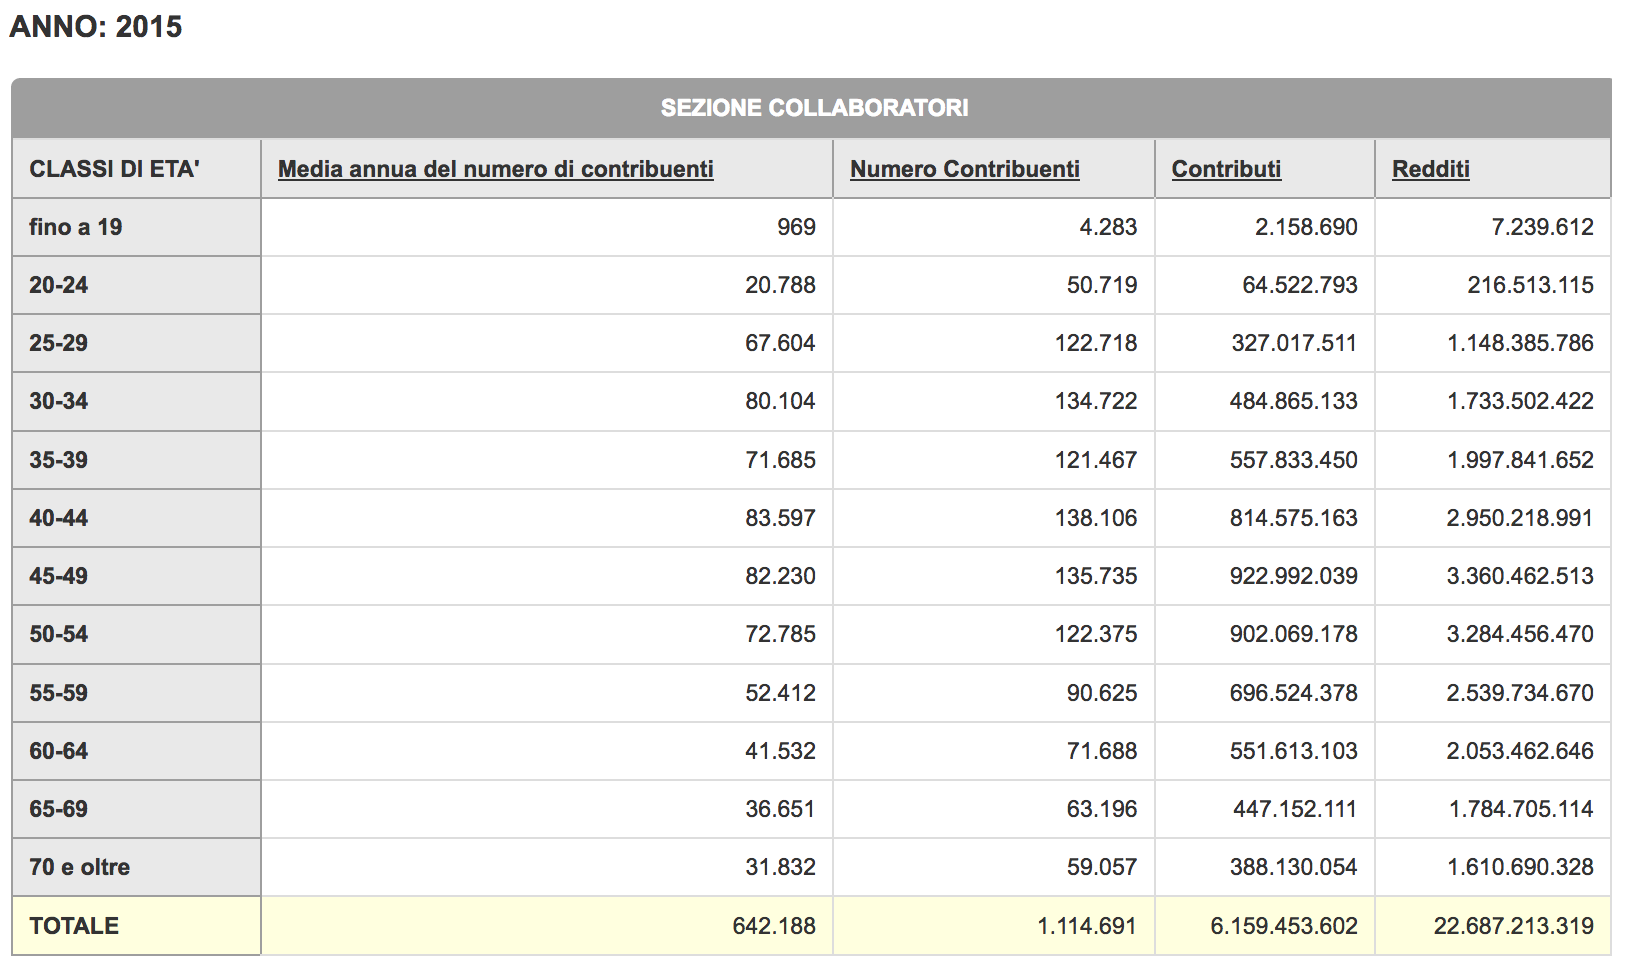Click the 'TOTALE' row label
Viewport: 1626px width, 964px height.
[x=74, y=926]
